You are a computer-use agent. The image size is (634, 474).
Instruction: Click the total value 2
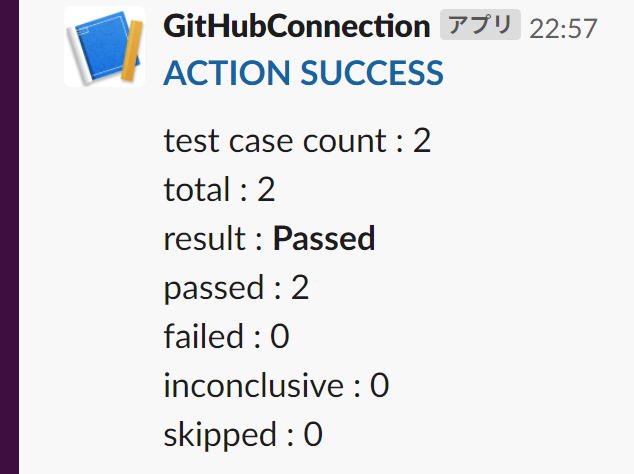pos(266,190)
